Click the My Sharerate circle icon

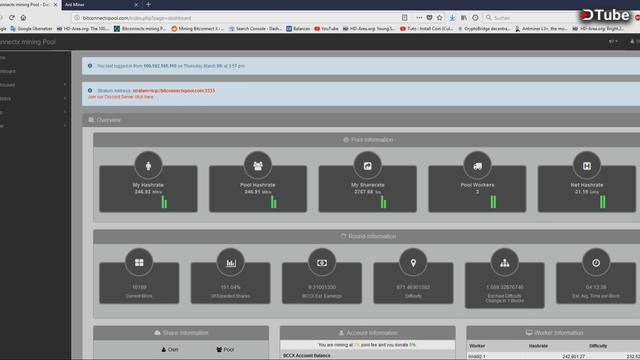click(367, 165)
